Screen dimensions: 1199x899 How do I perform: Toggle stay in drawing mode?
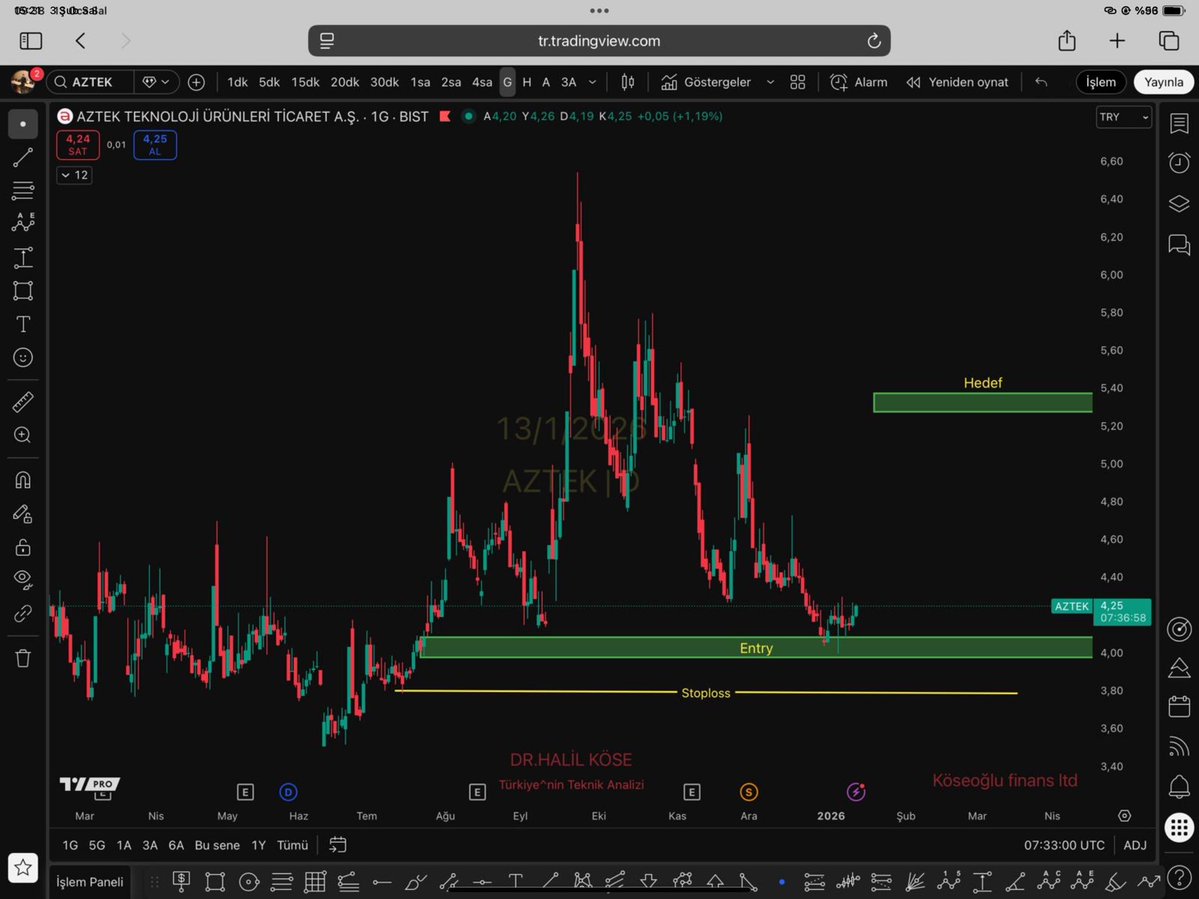tap(23, 514)
